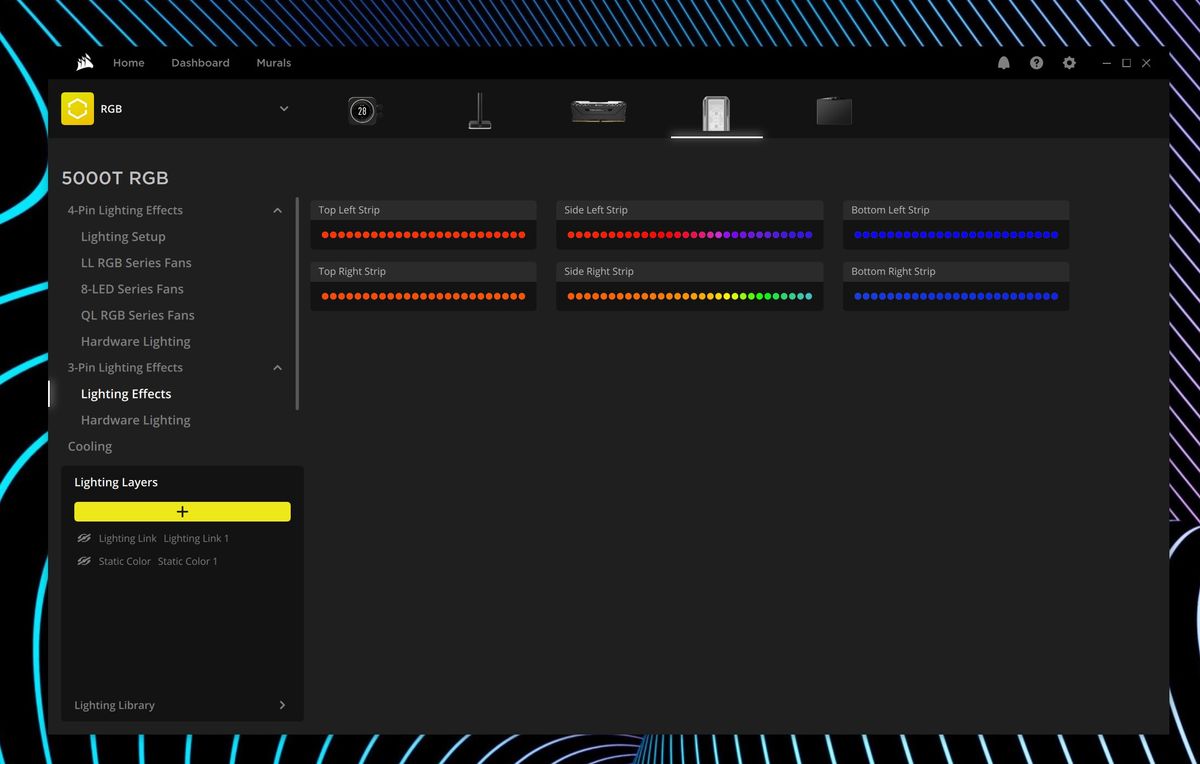Toggle visibility of Static Color 1 layer
Image resolution: width=1200 pixels, height=764 pixels.
coord(84,561)
